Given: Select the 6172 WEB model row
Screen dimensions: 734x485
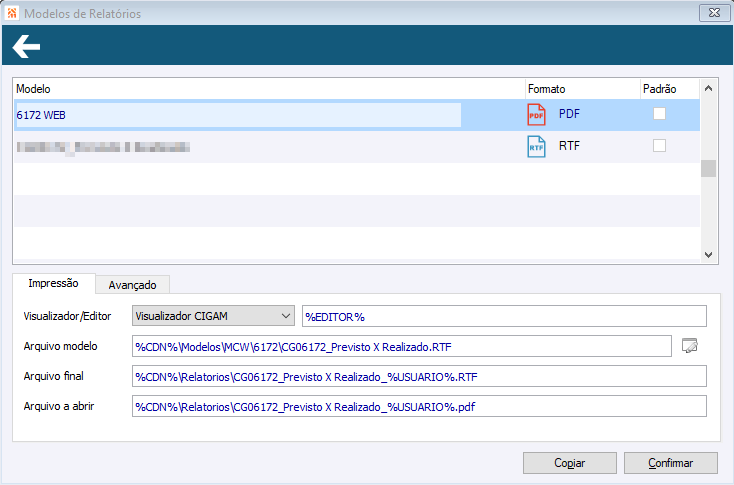Looking at the screenshot, I should (x=357, y=115).
